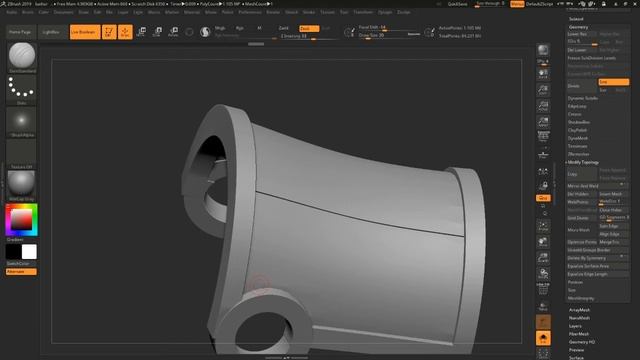Open LightBox
The image size is (640, 360).
[x=51, y=32]
